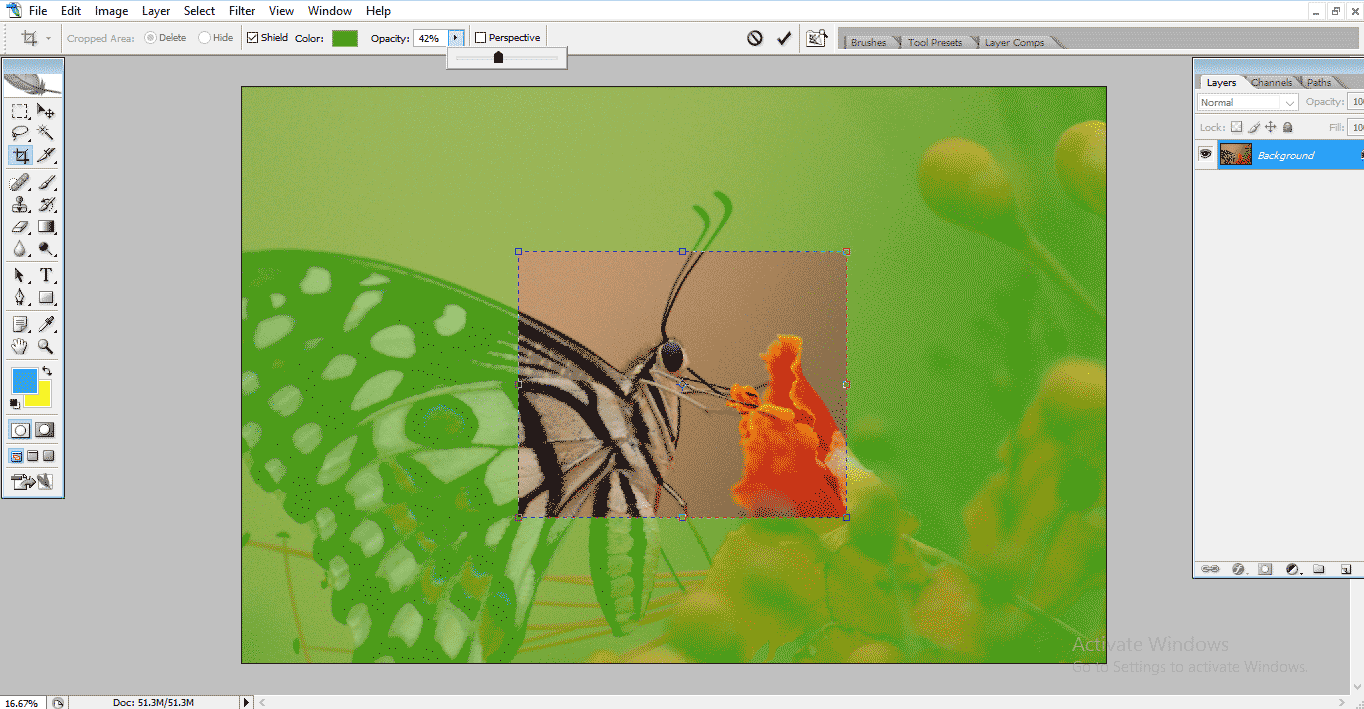
Task: Enable the Perspective checkbox
Action: (x=481, y=38)
